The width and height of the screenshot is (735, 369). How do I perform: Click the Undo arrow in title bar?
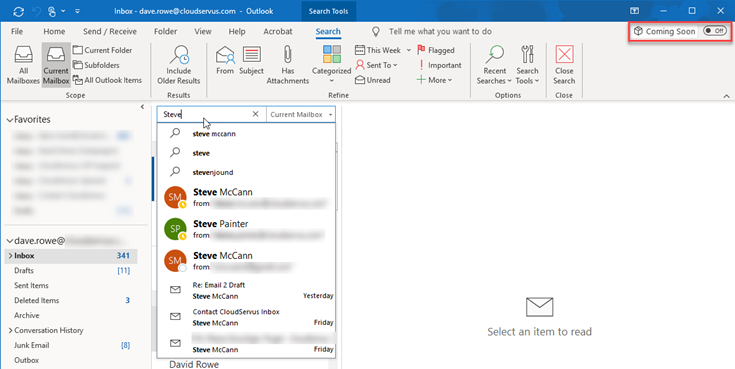coord(36,11)
